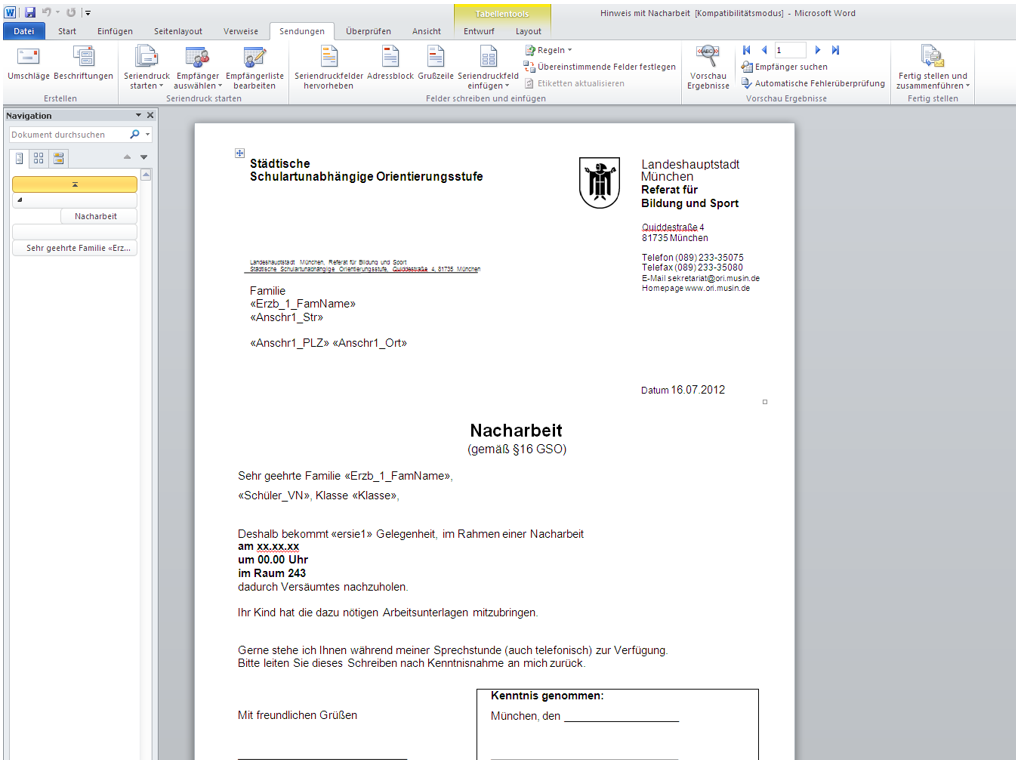Go to the next mail merge record
The width and height of the screenshot is (1016, 760).
pyautogui.click(x=818, y=50)
